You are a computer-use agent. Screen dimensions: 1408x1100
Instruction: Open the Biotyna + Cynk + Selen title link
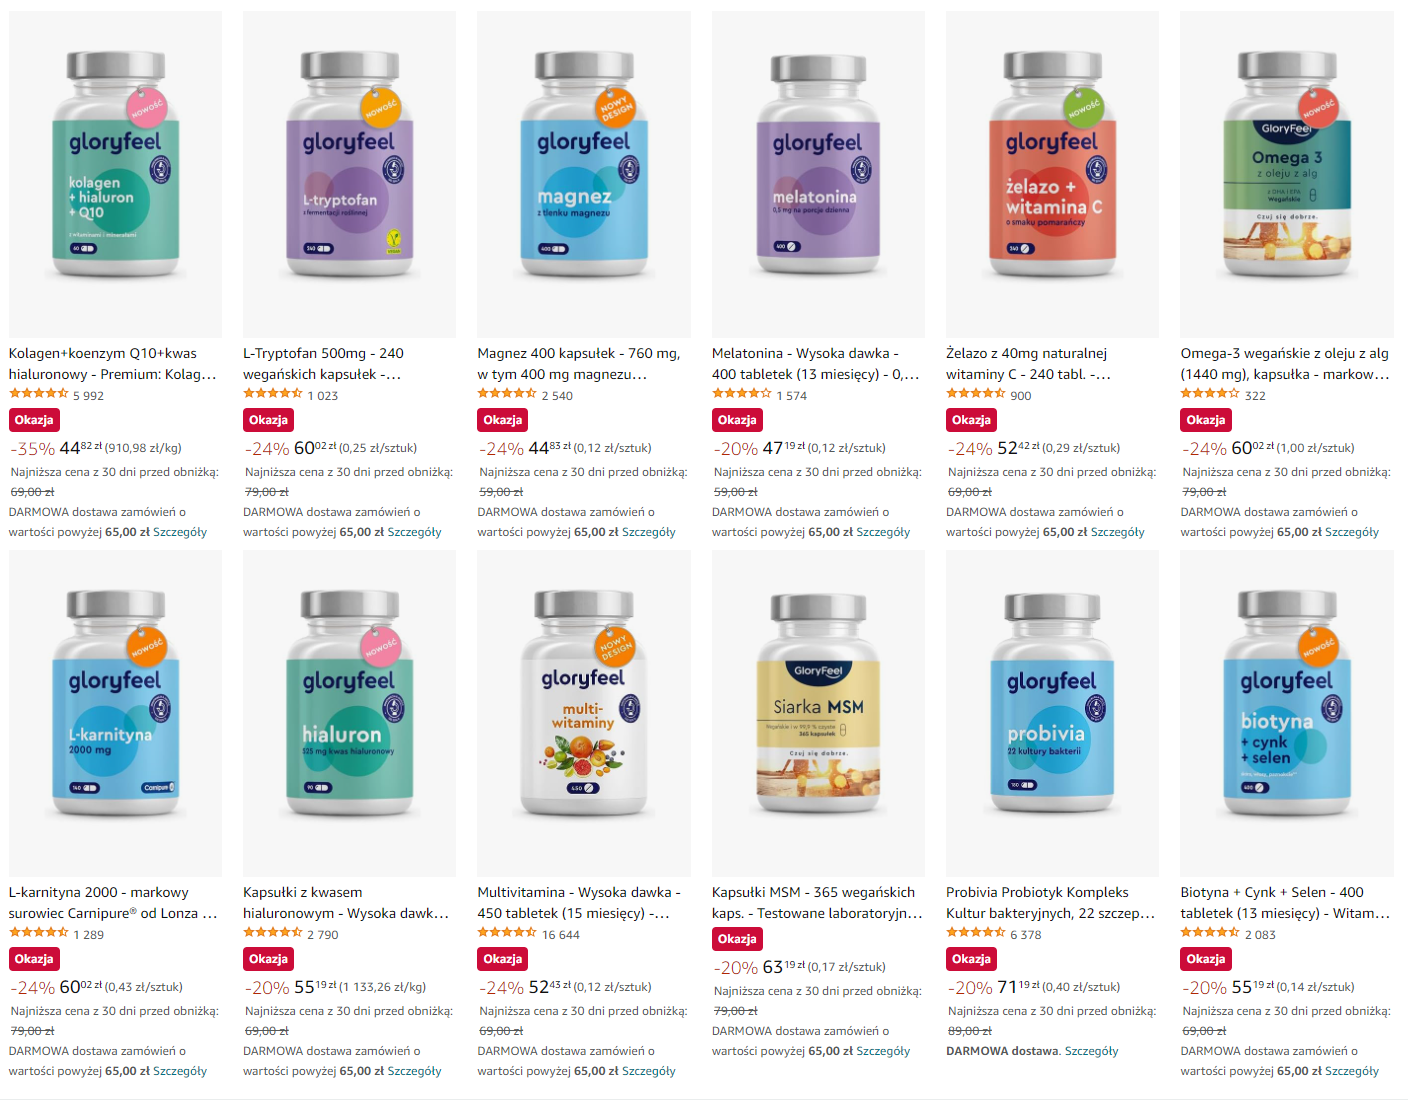point(1285,903)
